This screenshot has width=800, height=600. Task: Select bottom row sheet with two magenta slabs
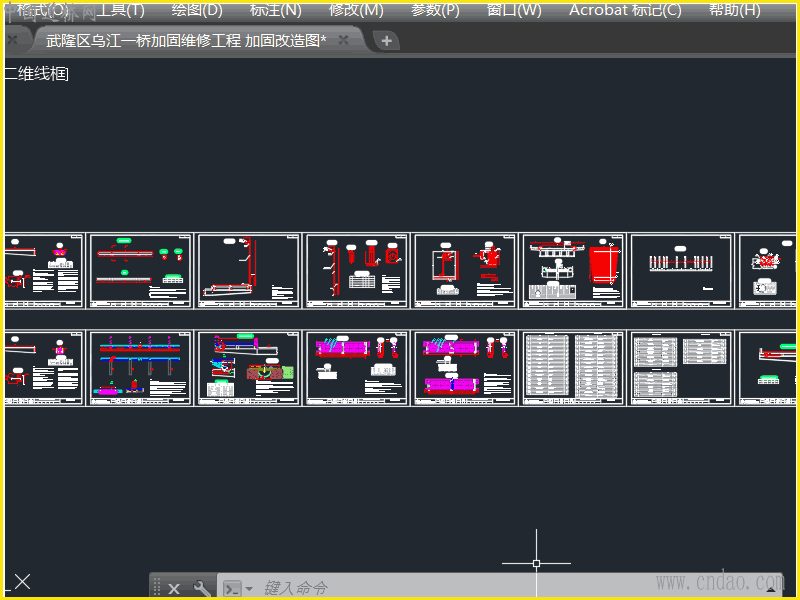point(465,368)
